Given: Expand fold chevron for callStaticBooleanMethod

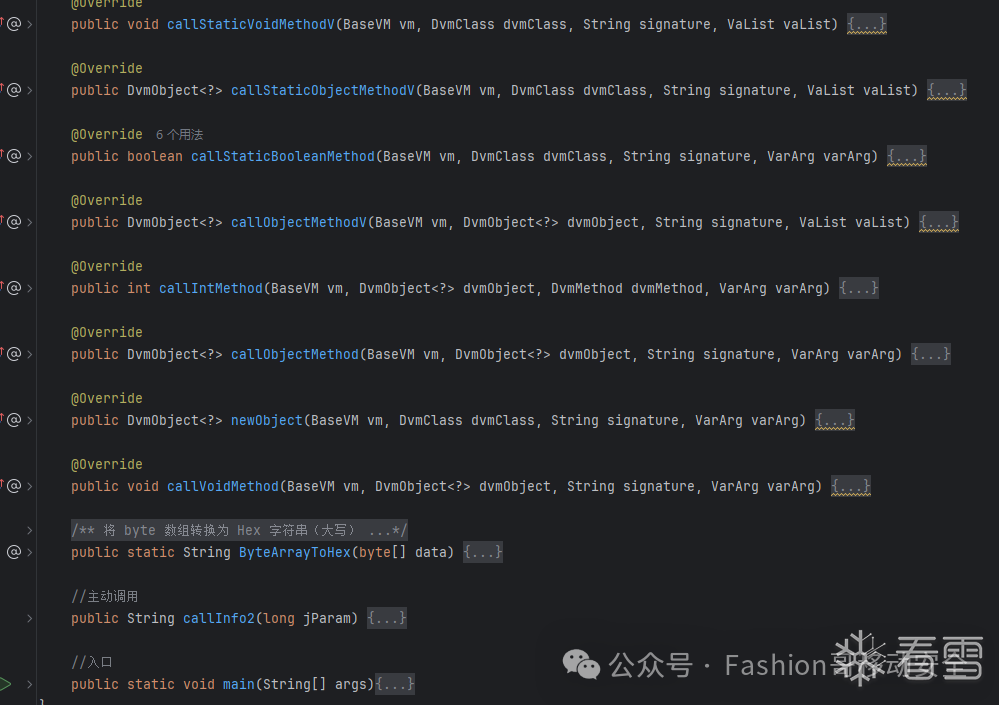Looking at the screenshot, I should point(29,156).
